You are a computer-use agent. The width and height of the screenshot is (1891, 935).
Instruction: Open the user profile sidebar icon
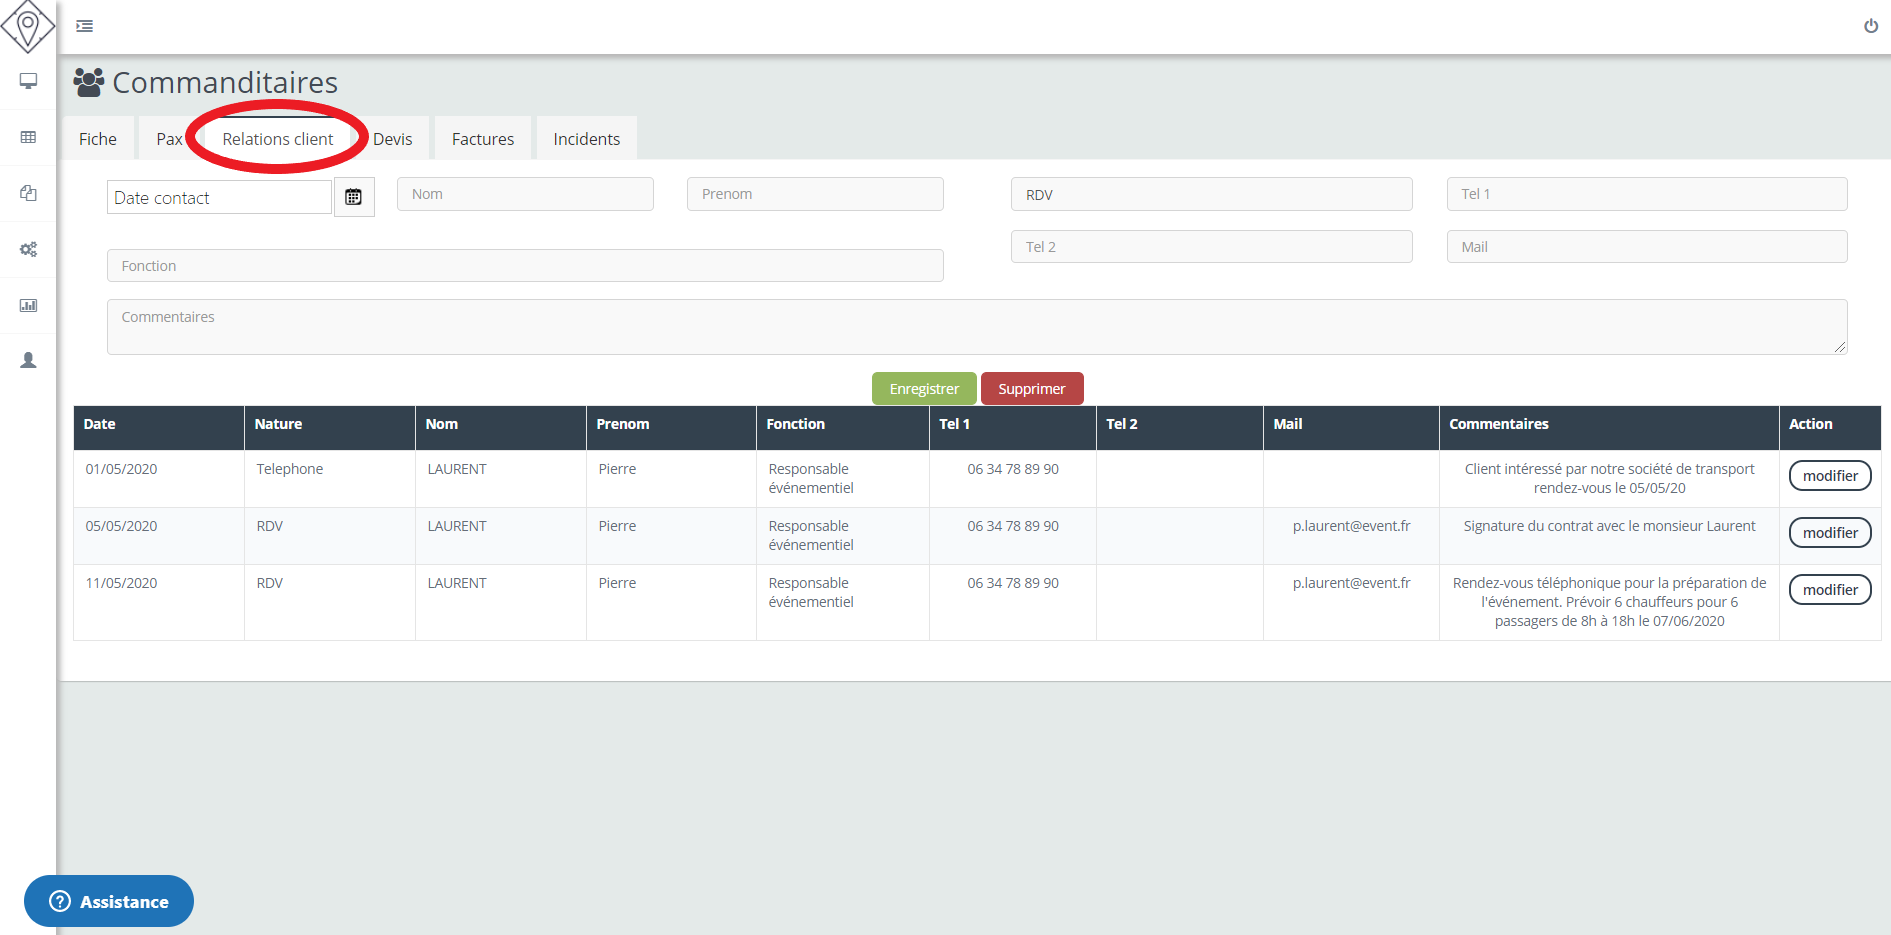click(28, 360)
